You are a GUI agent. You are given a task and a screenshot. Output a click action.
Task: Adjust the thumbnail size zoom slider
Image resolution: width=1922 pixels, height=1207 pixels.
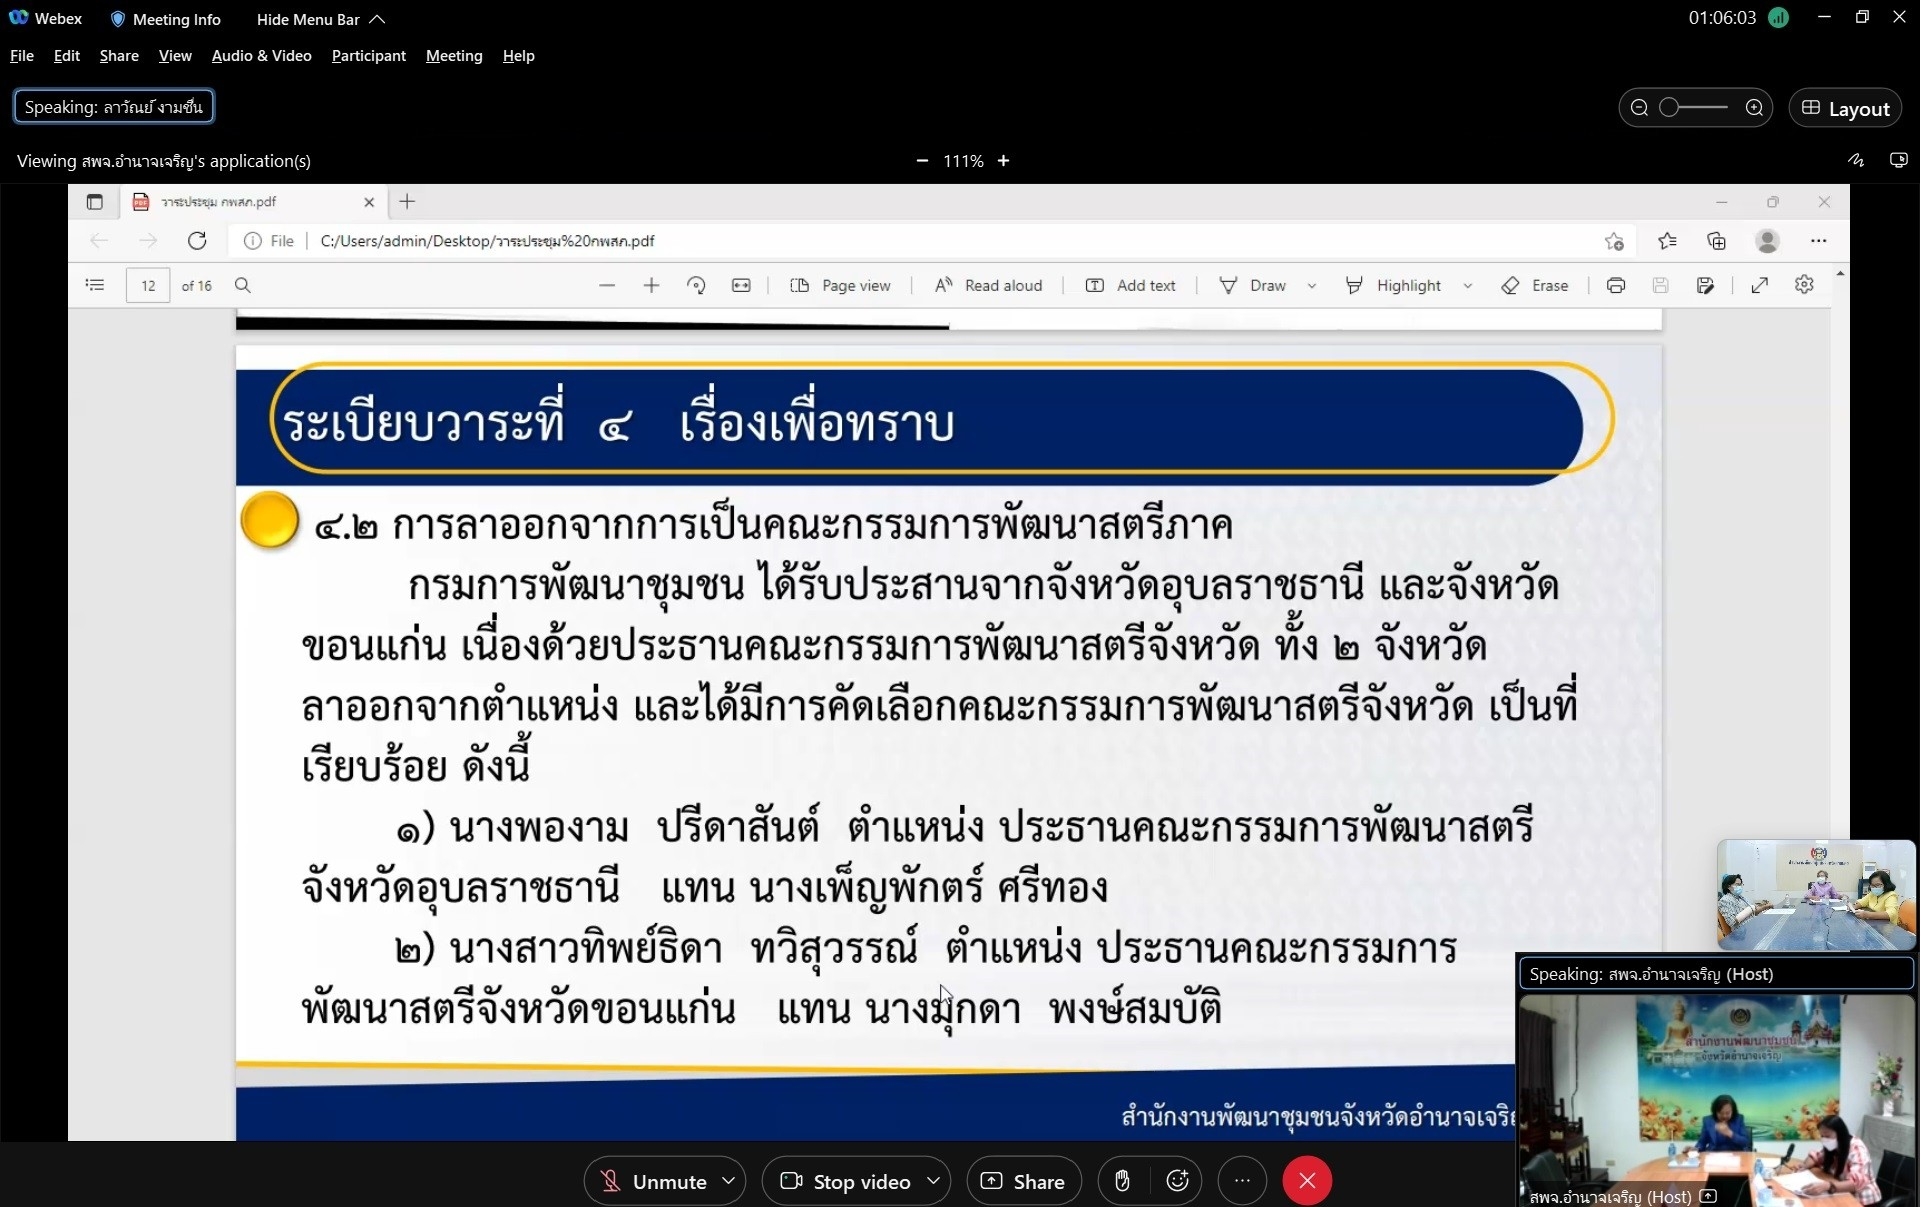pyautogui.click(x=1694, y=108)
